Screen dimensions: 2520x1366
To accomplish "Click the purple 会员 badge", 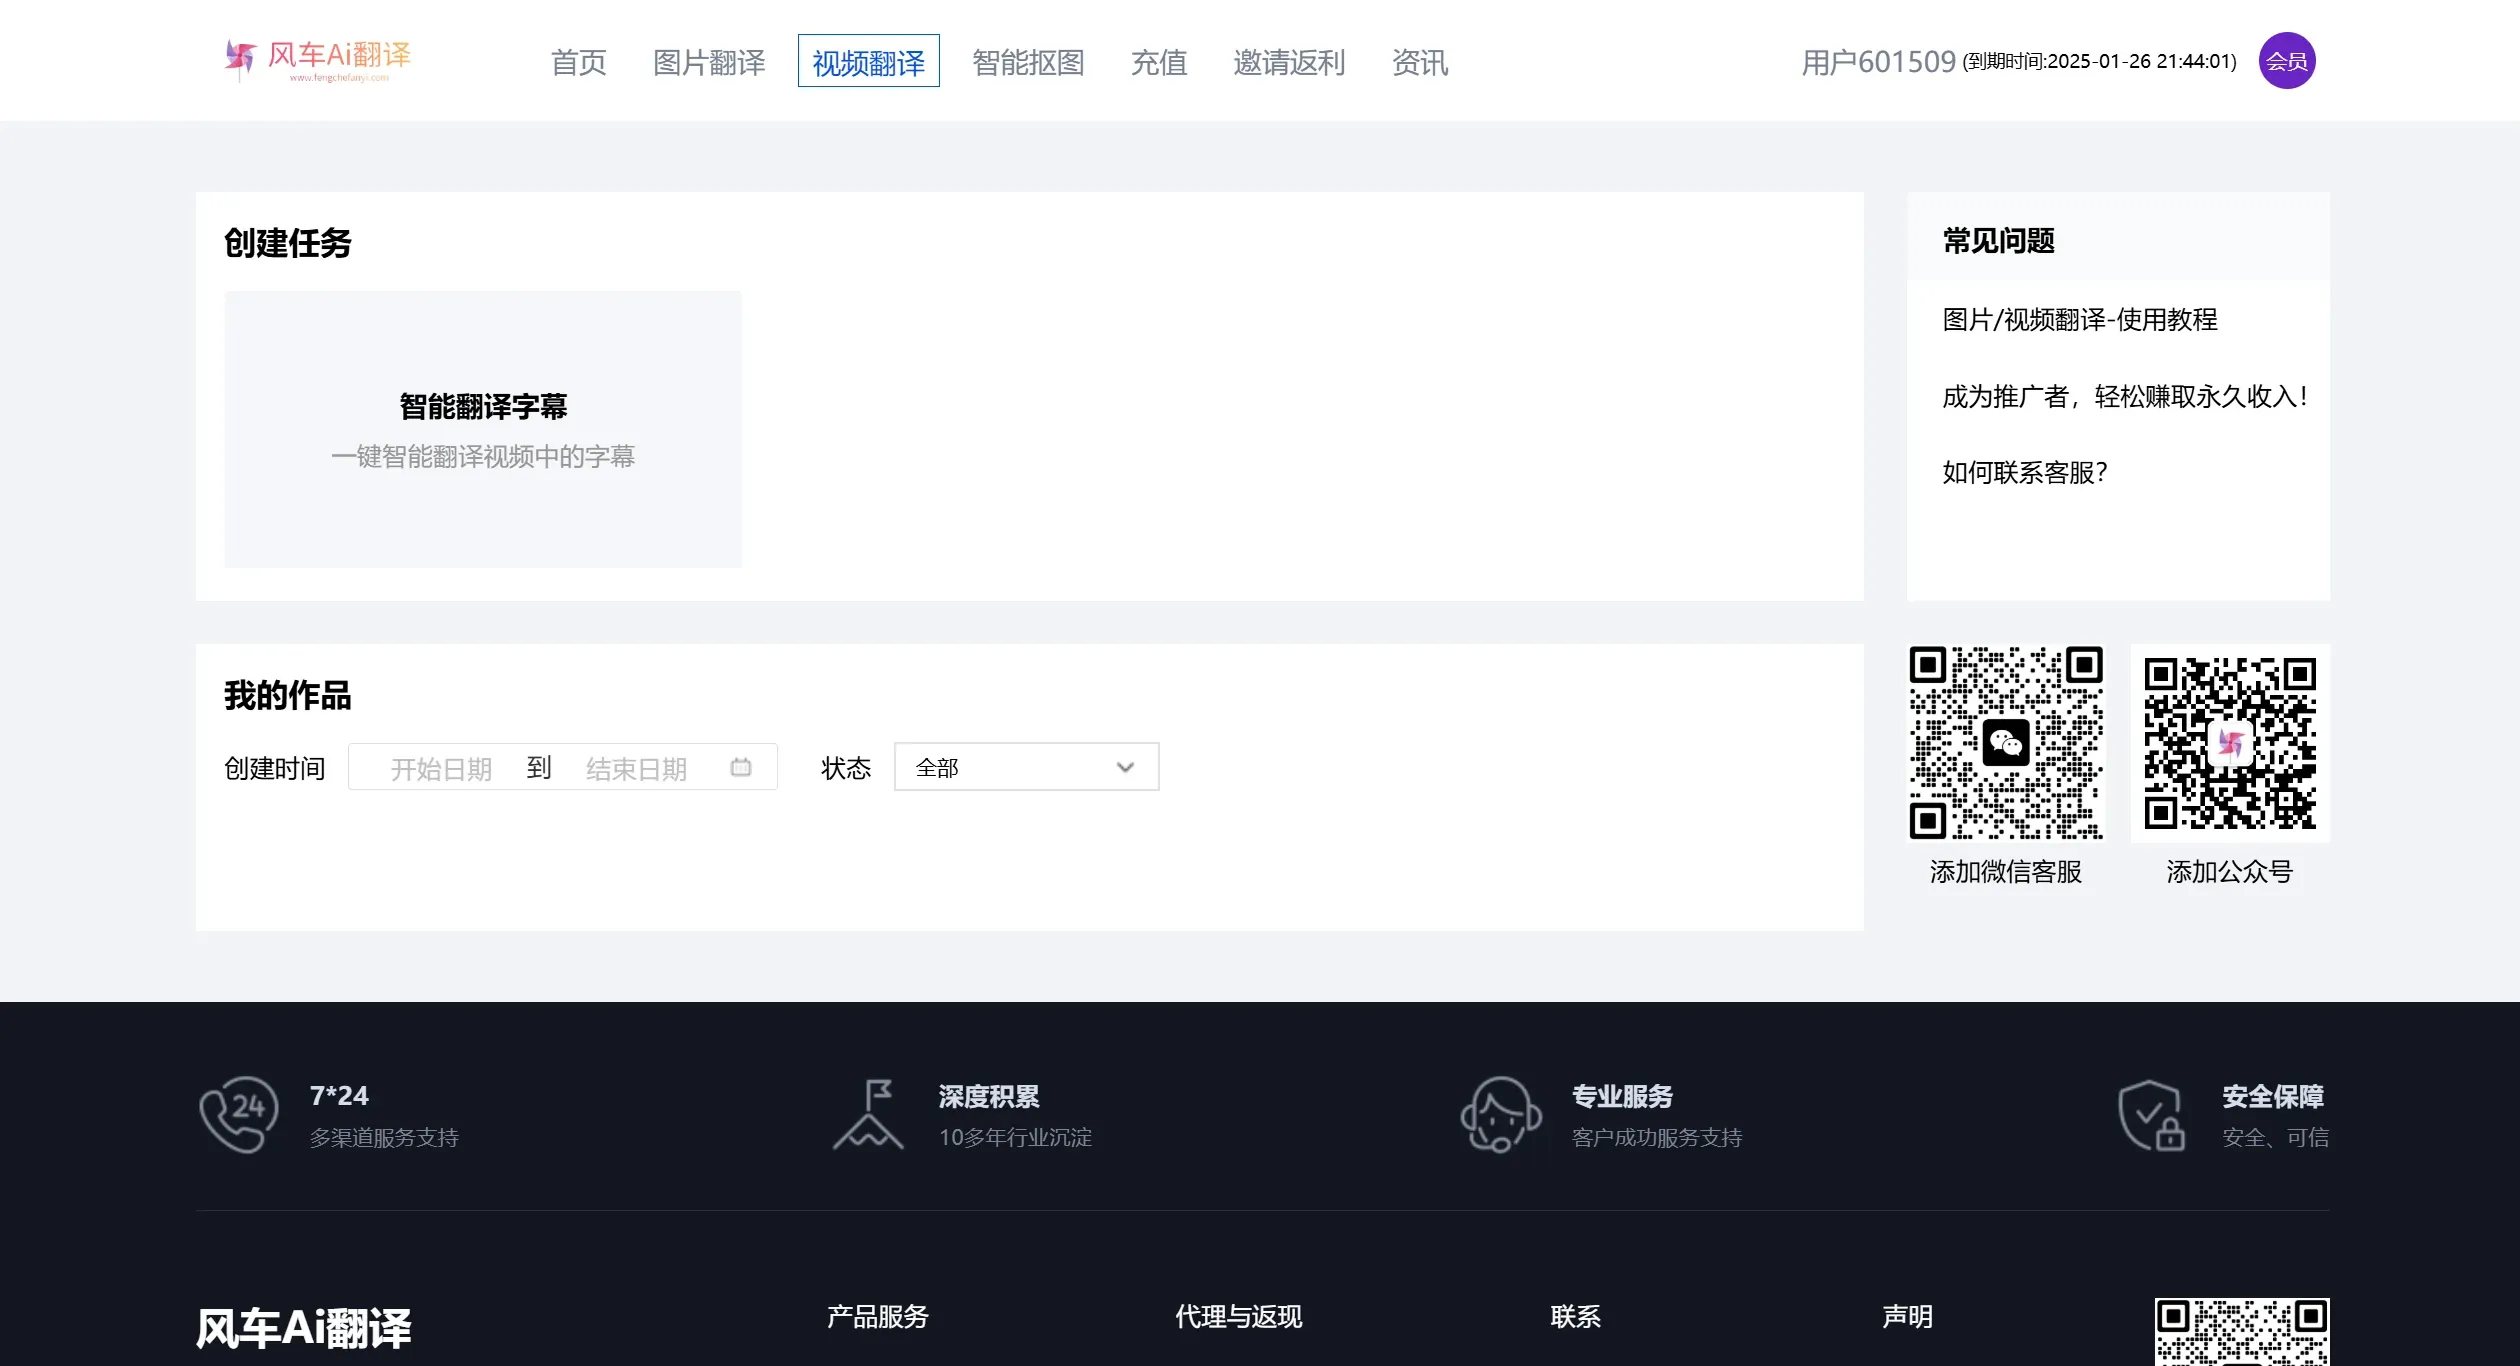I will coord(2286,60).
